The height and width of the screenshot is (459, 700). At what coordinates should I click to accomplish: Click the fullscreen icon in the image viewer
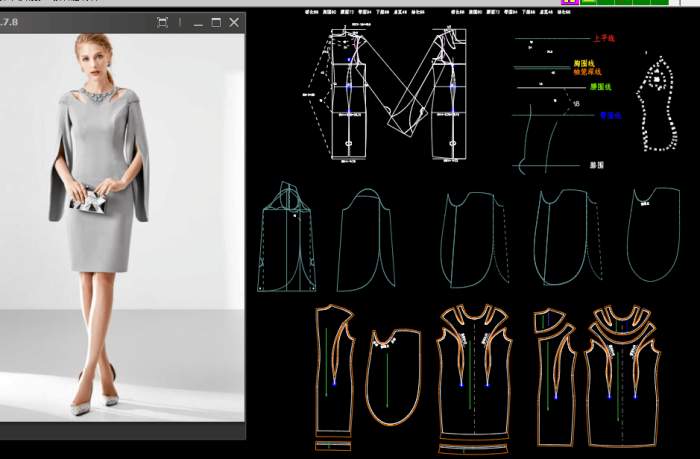163,21
